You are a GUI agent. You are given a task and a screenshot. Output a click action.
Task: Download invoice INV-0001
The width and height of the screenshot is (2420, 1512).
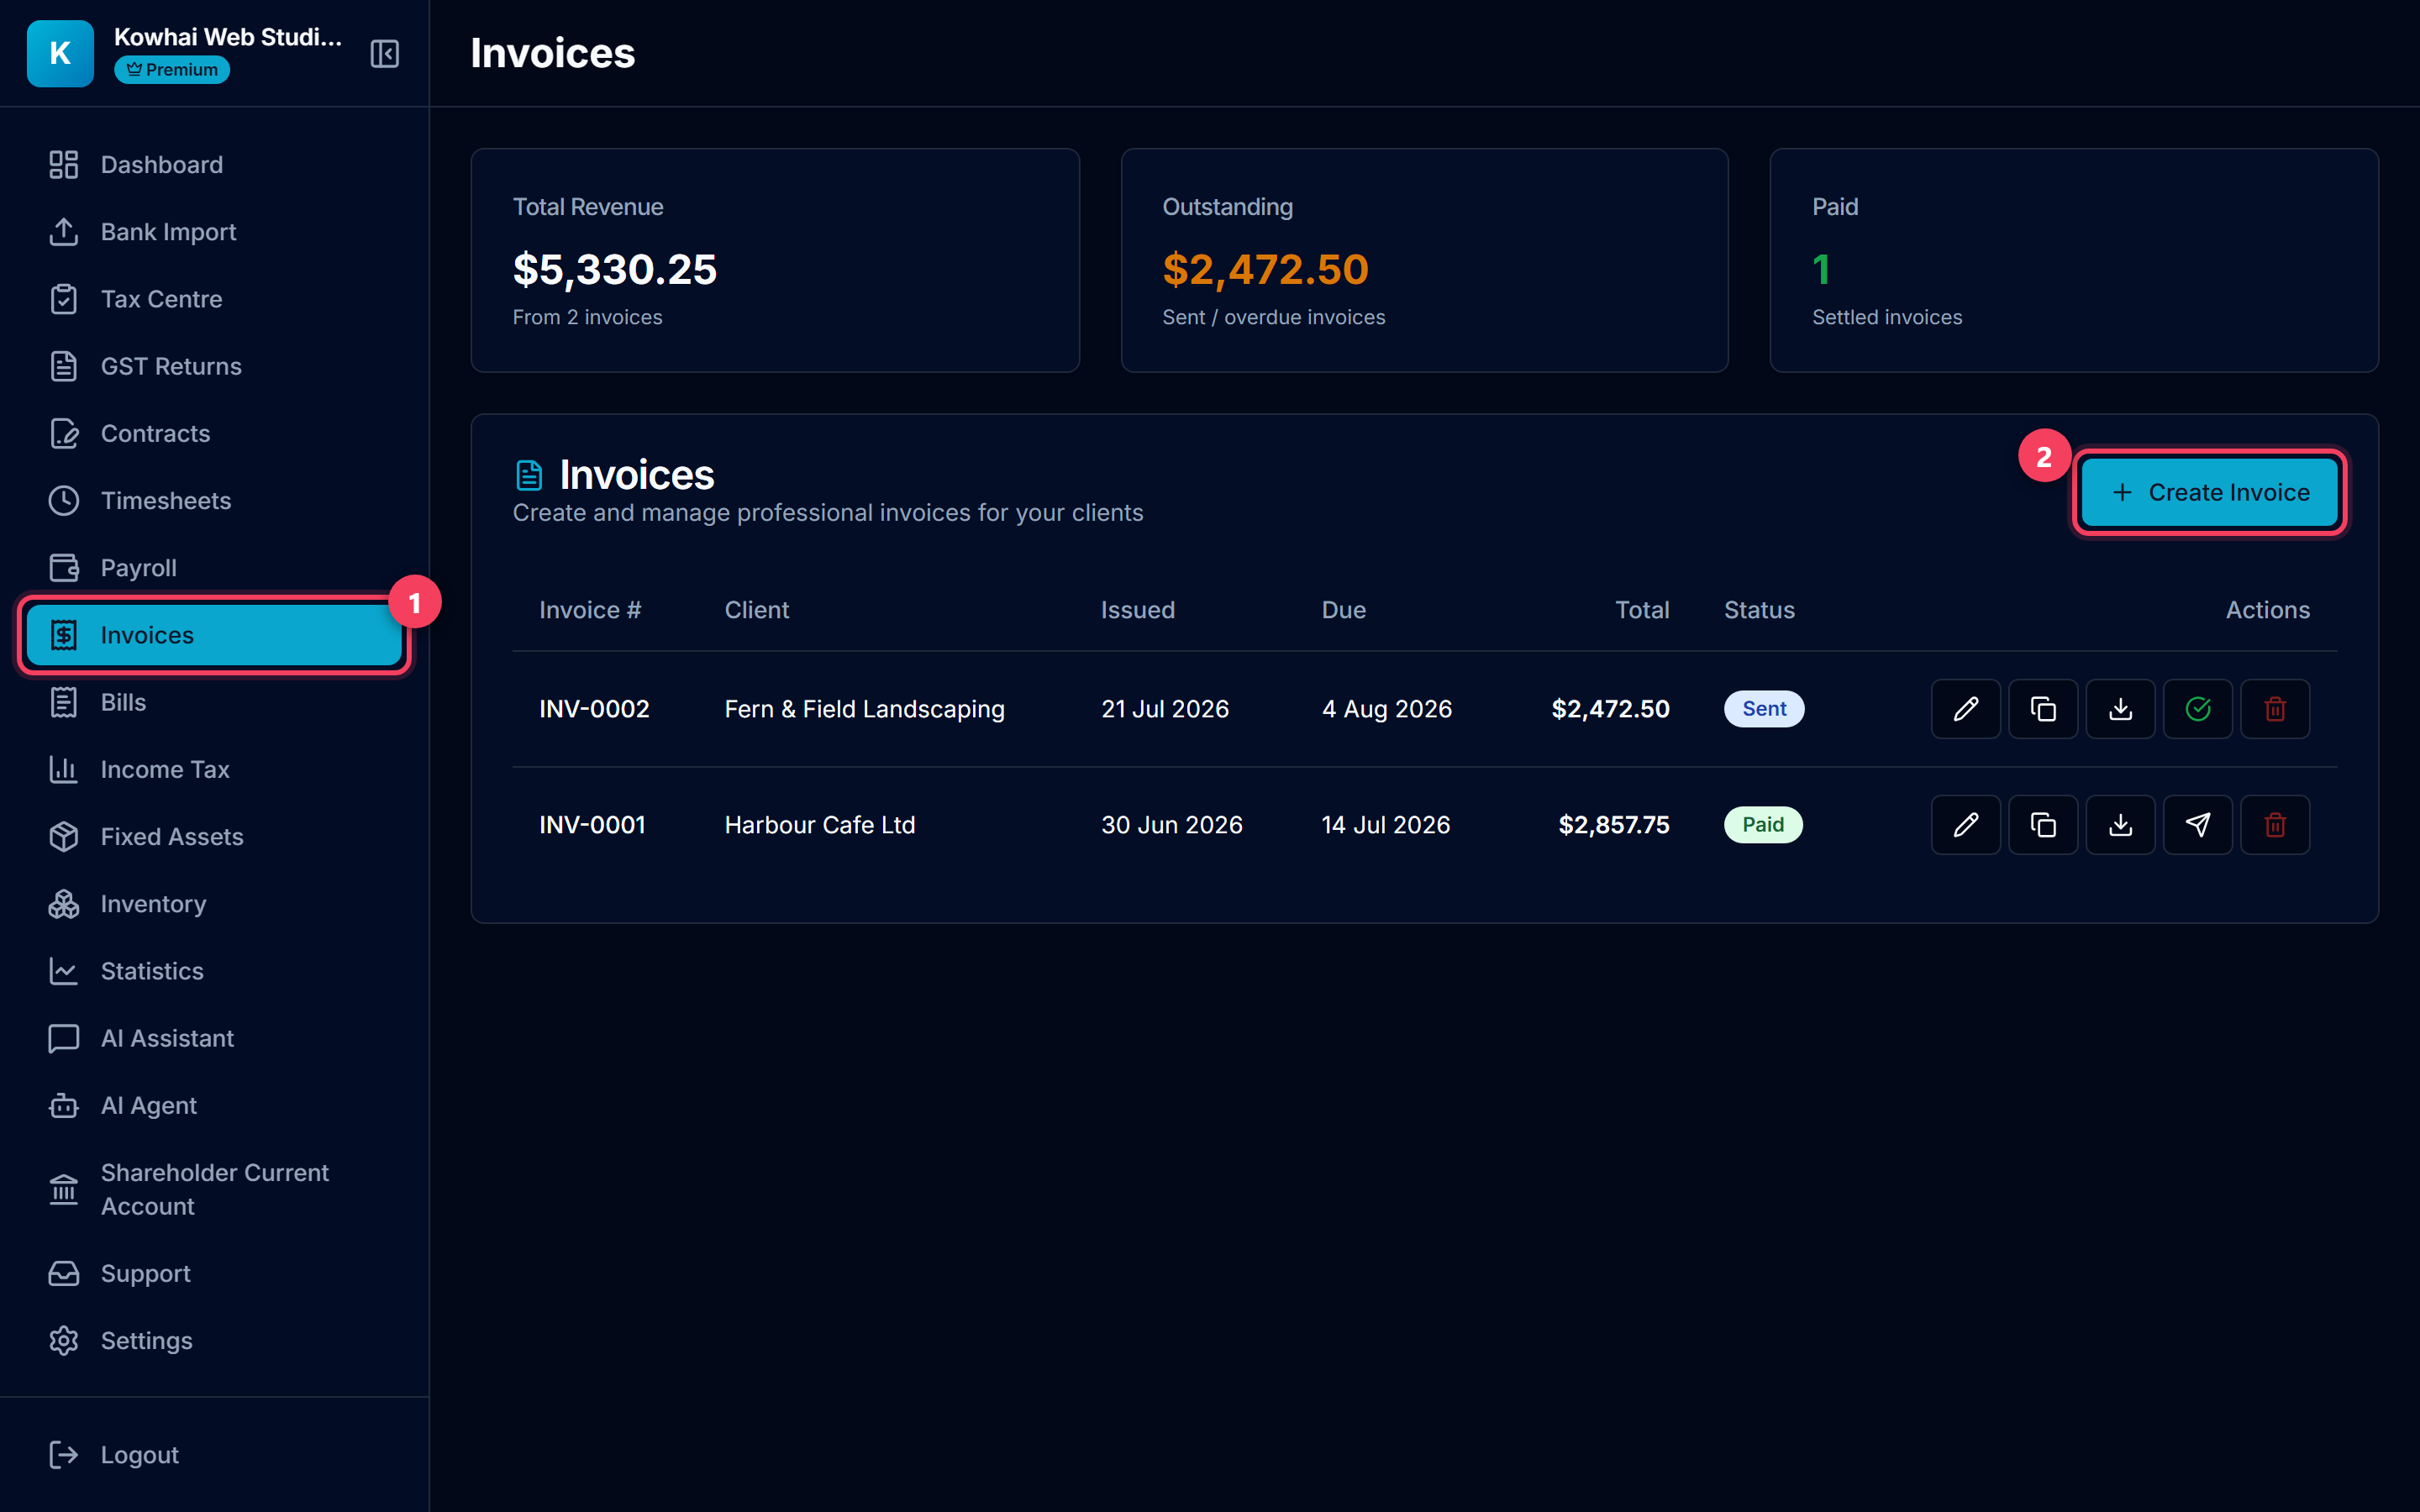tap(2120, 825)
